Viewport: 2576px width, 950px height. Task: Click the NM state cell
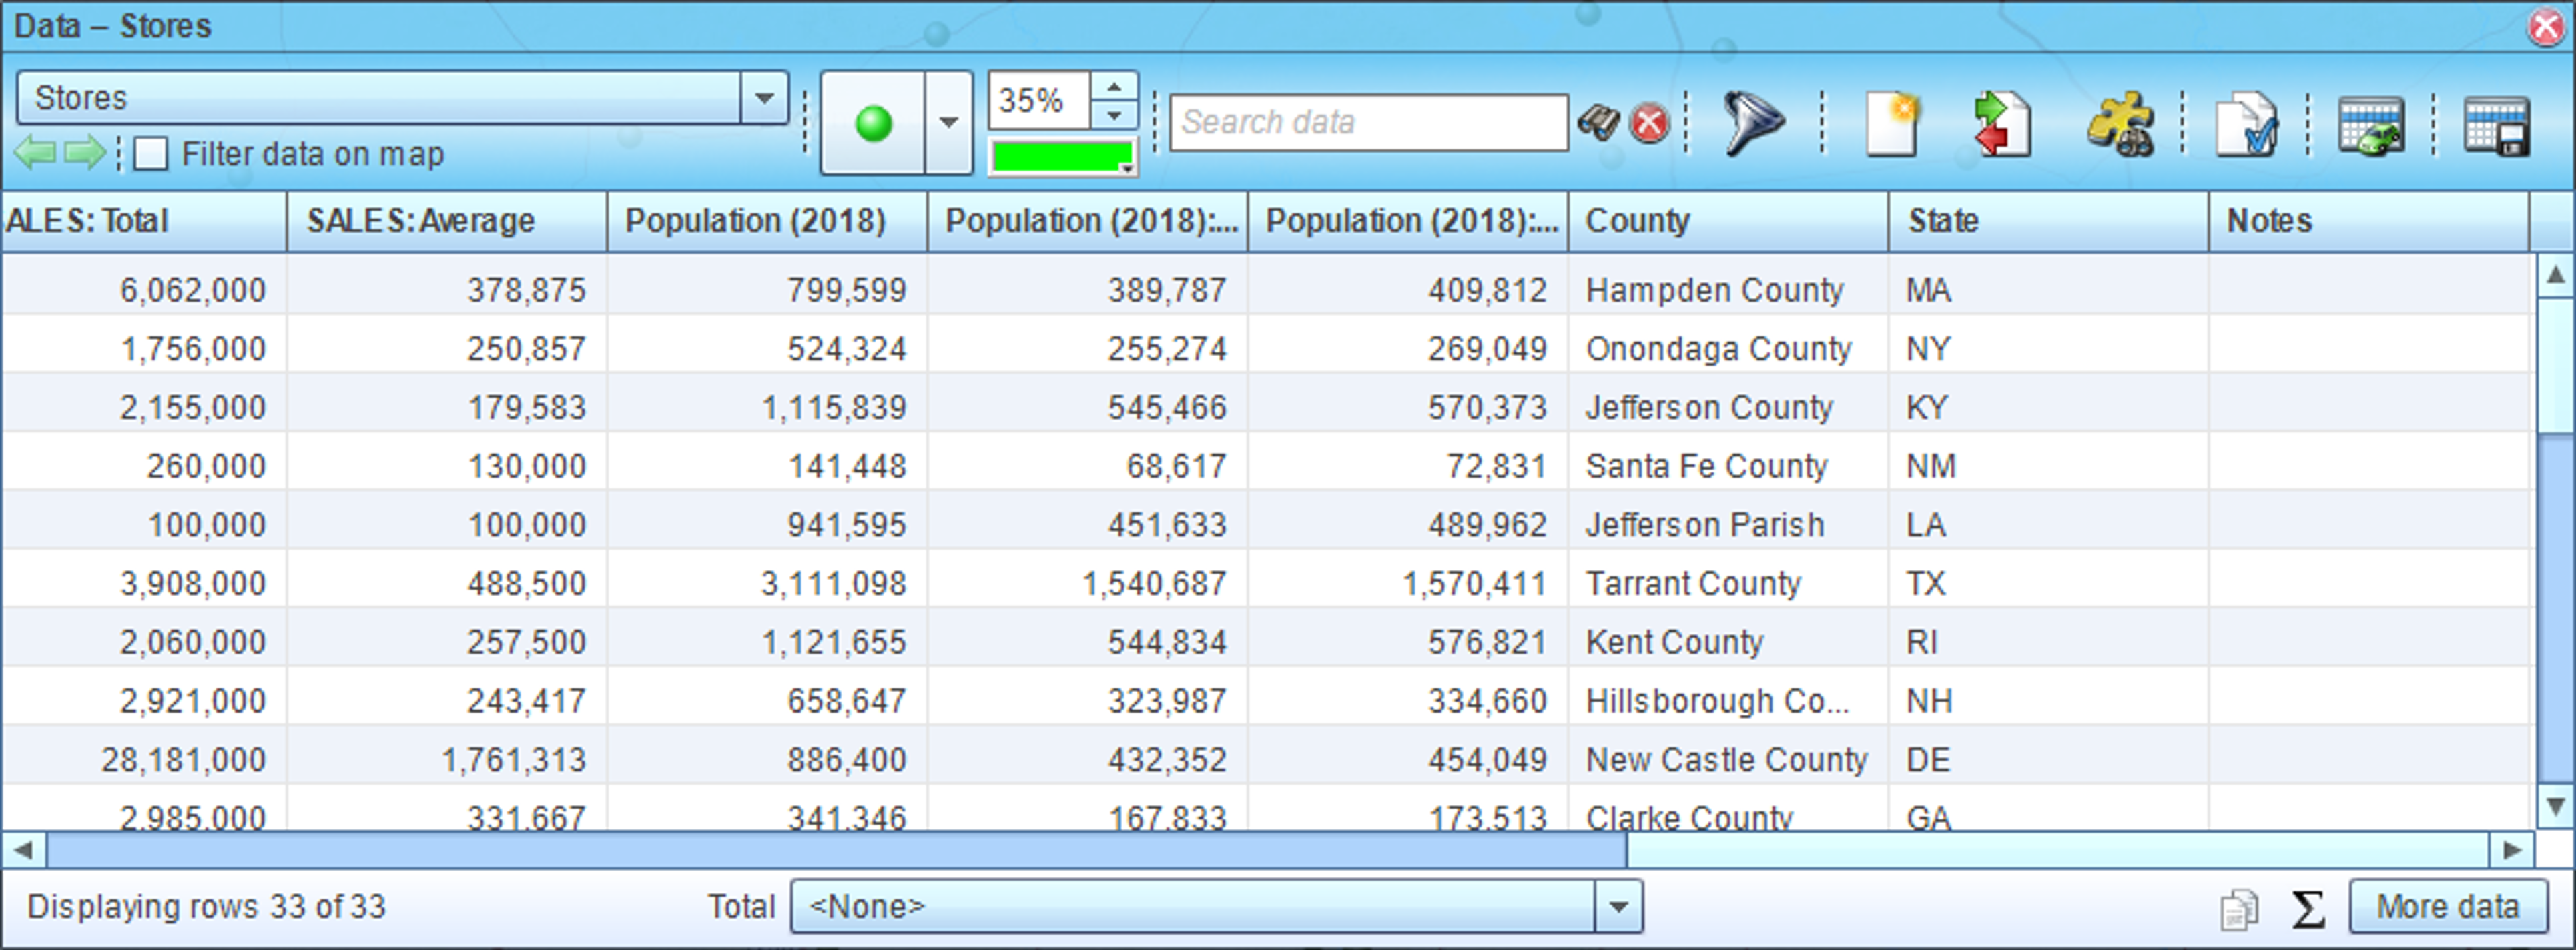[2048, 465]
